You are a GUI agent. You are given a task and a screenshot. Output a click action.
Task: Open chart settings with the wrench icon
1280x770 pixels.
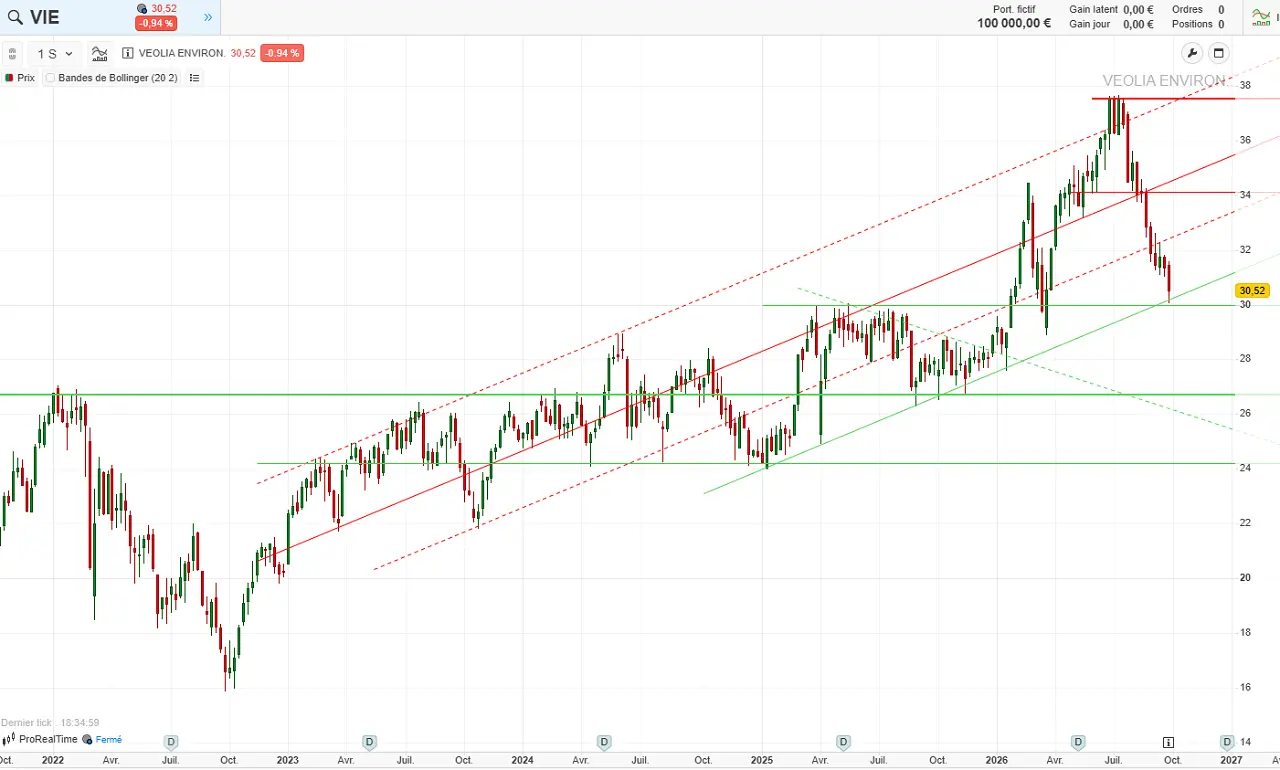pyautogui.click(x=1192, y=53)
